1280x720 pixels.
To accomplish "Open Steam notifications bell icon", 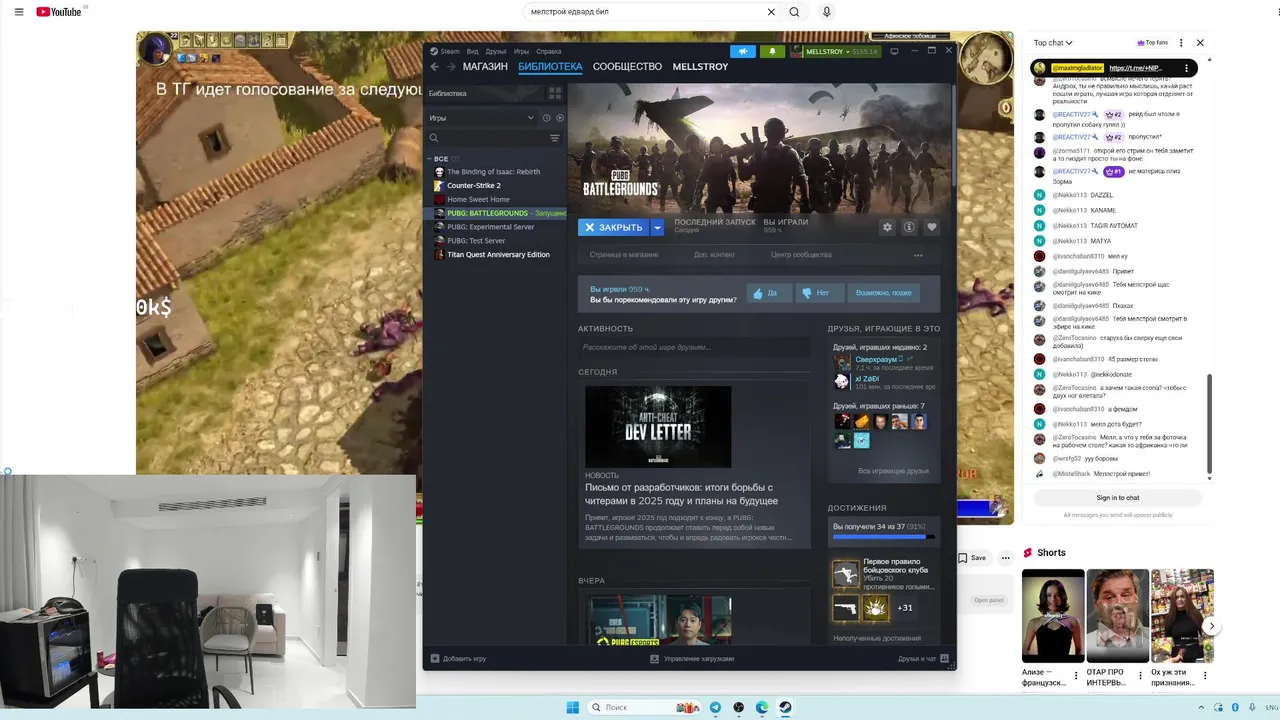I will click(x=772, y=51).
